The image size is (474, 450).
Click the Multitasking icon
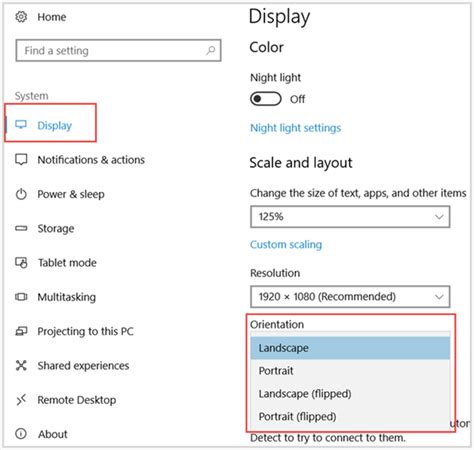pos(21,297)
